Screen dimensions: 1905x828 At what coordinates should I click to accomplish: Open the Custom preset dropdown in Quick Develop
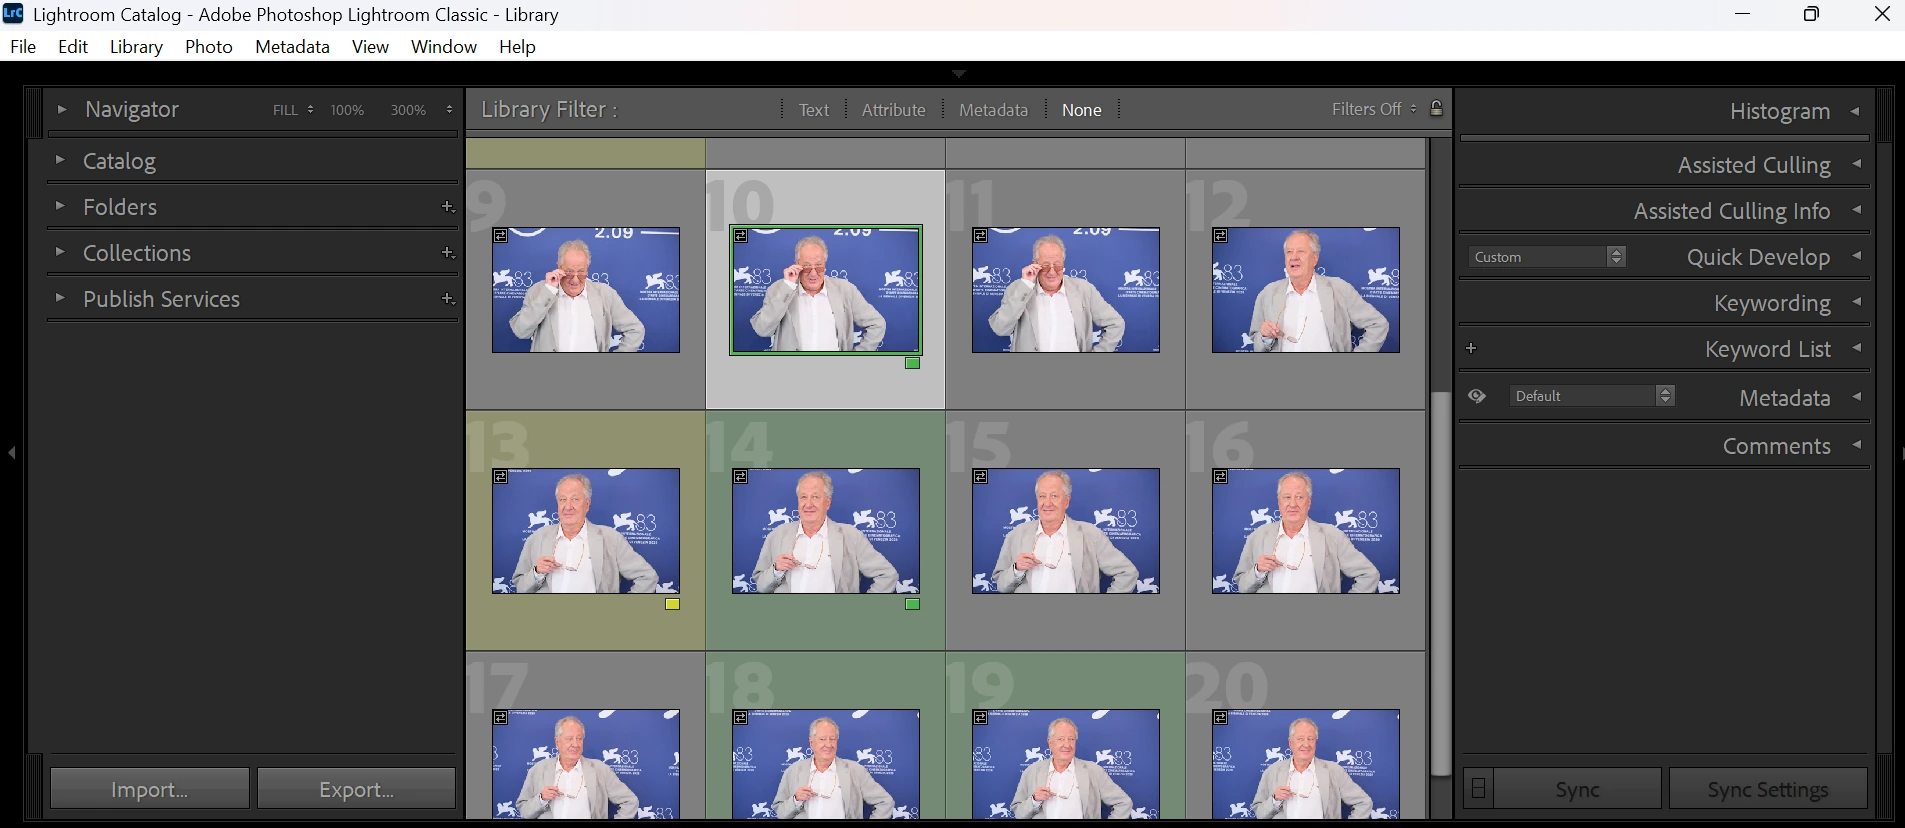pyautogui.click(x=1547, y=257)
